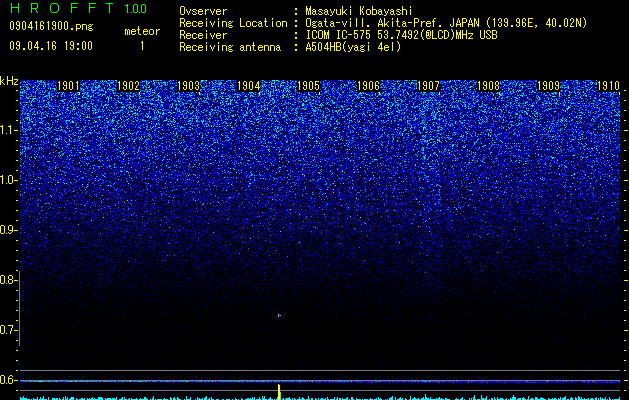Click the observer name Masayuki Kobayashi
This screenshot has width=629, height=400.
[358, 11]
